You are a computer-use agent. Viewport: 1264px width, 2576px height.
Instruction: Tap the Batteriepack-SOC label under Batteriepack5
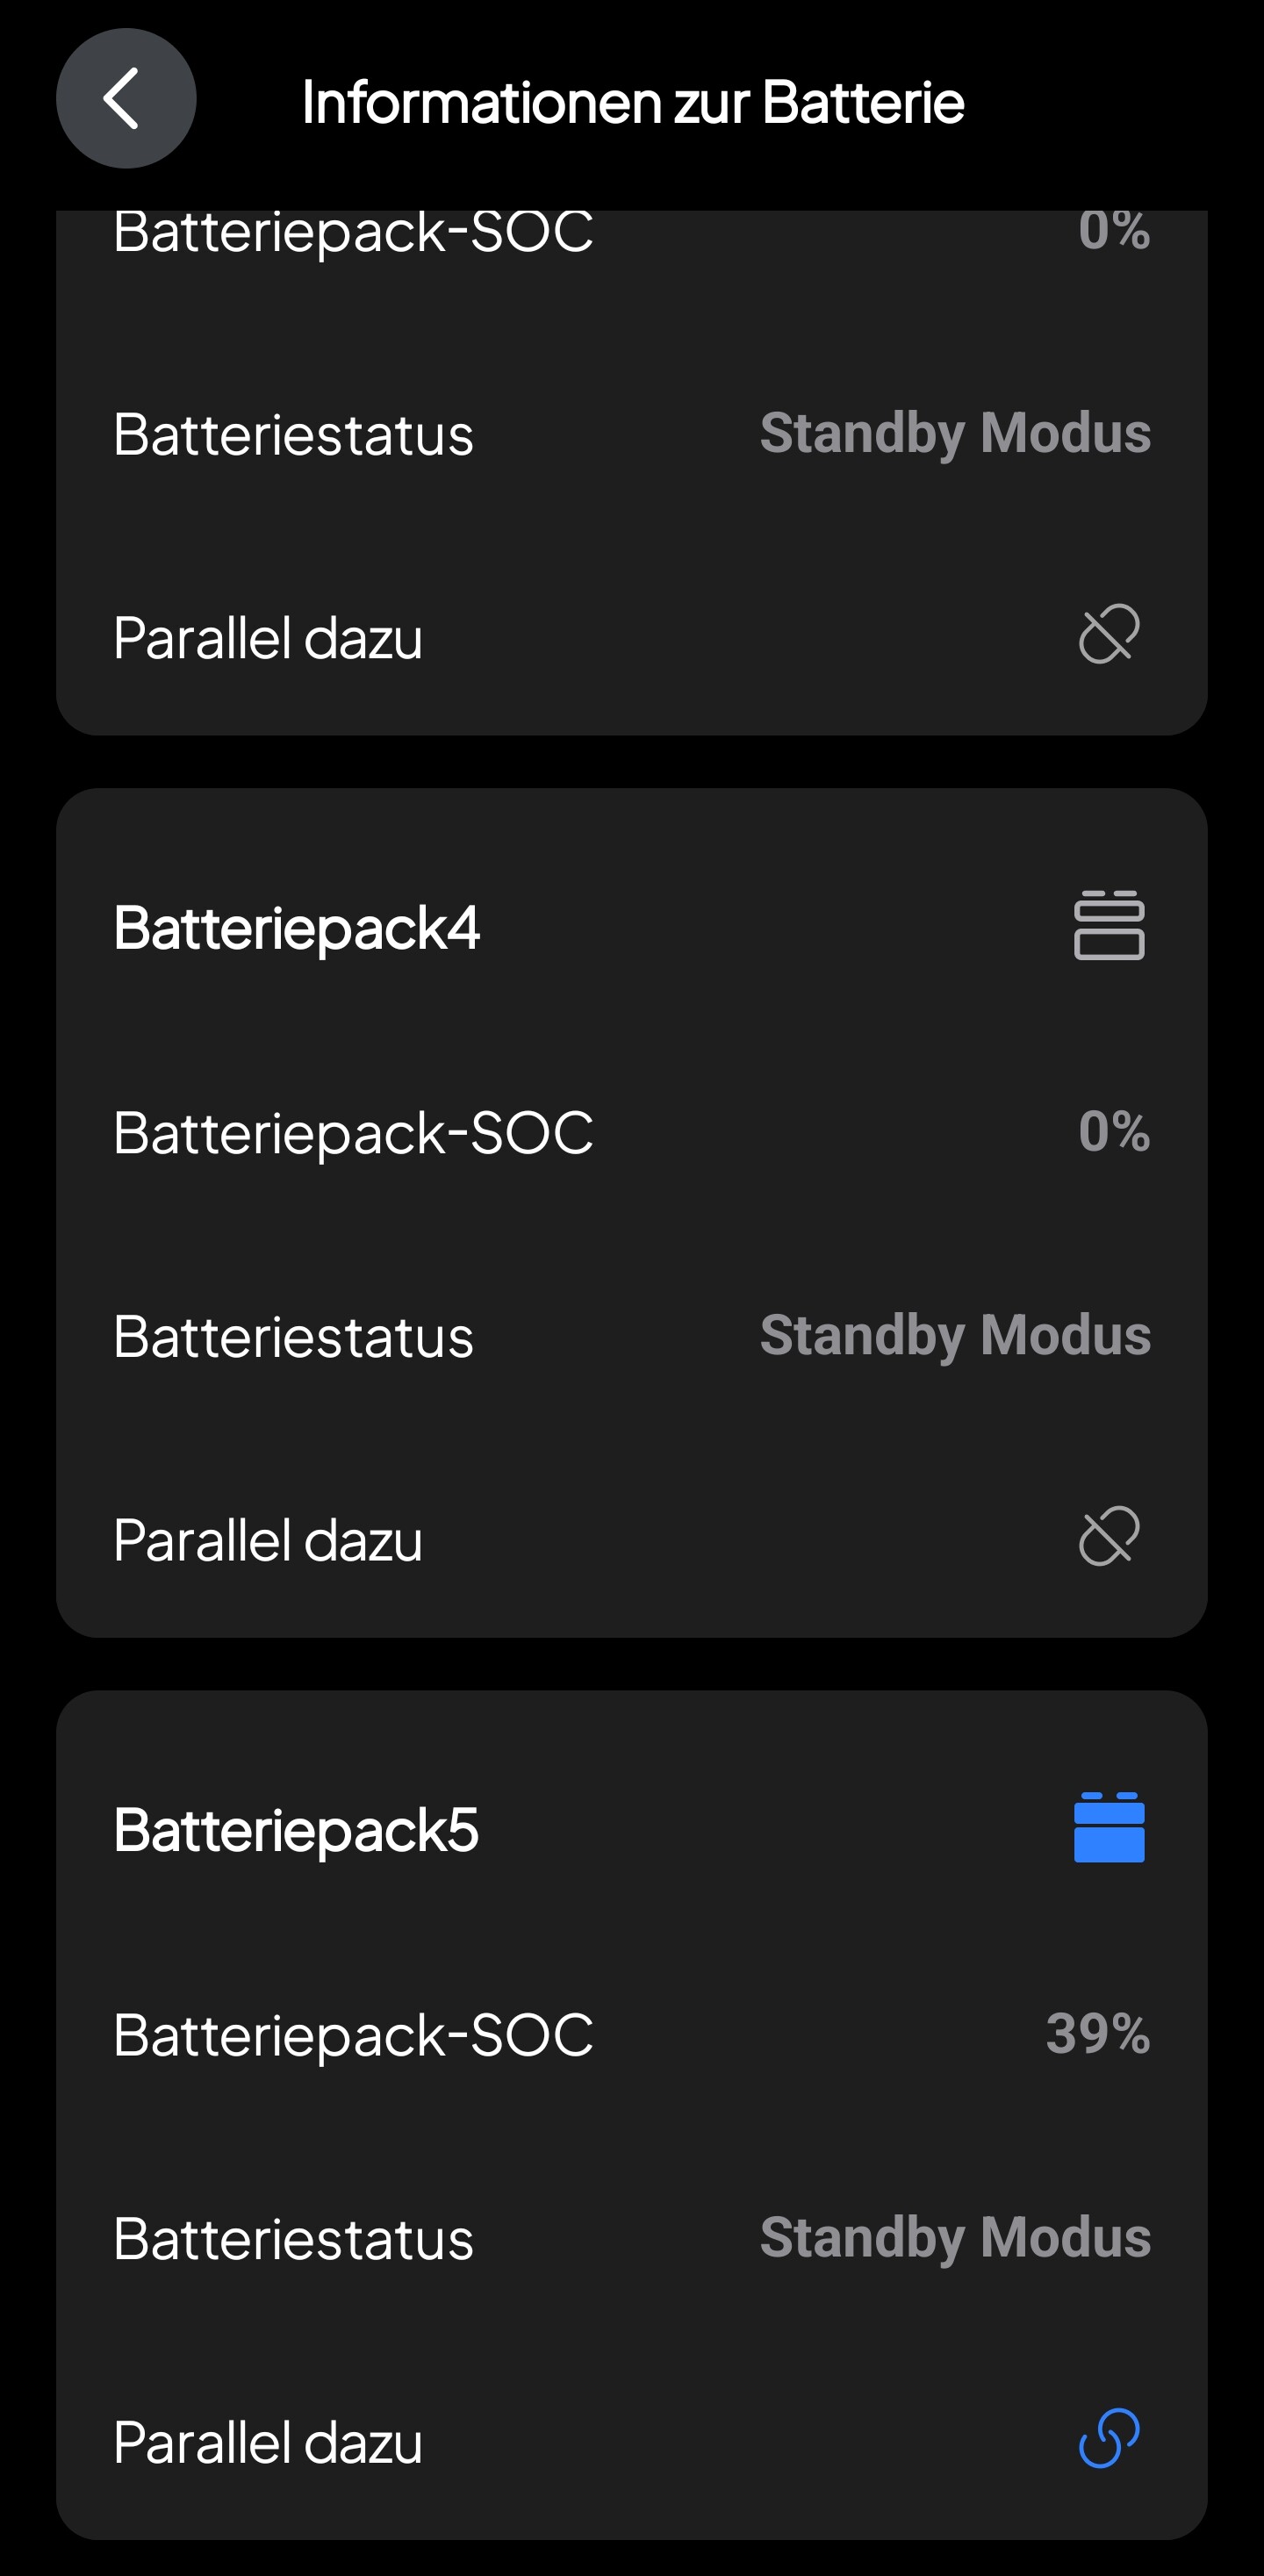[x=353, y=2035]
